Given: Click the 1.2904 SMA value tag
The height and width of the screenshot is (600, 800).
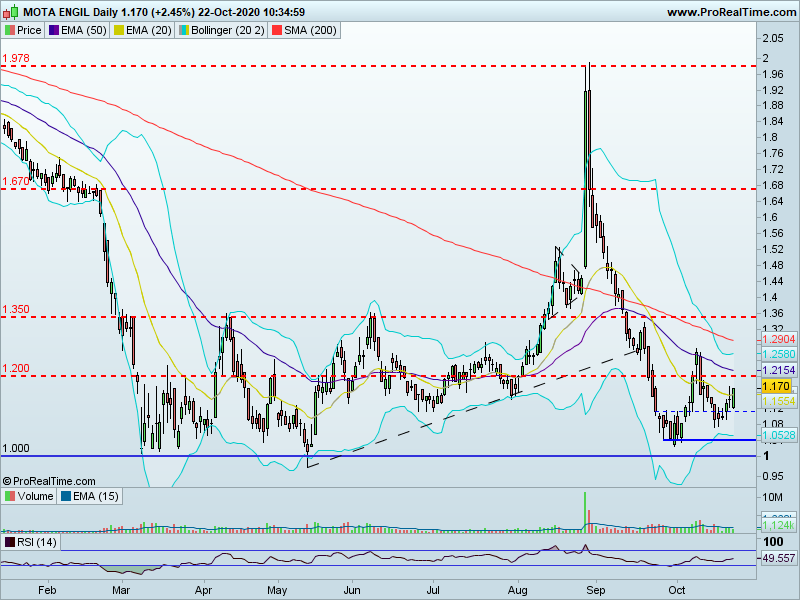Looking at the screenshot, I should point(779,339).
